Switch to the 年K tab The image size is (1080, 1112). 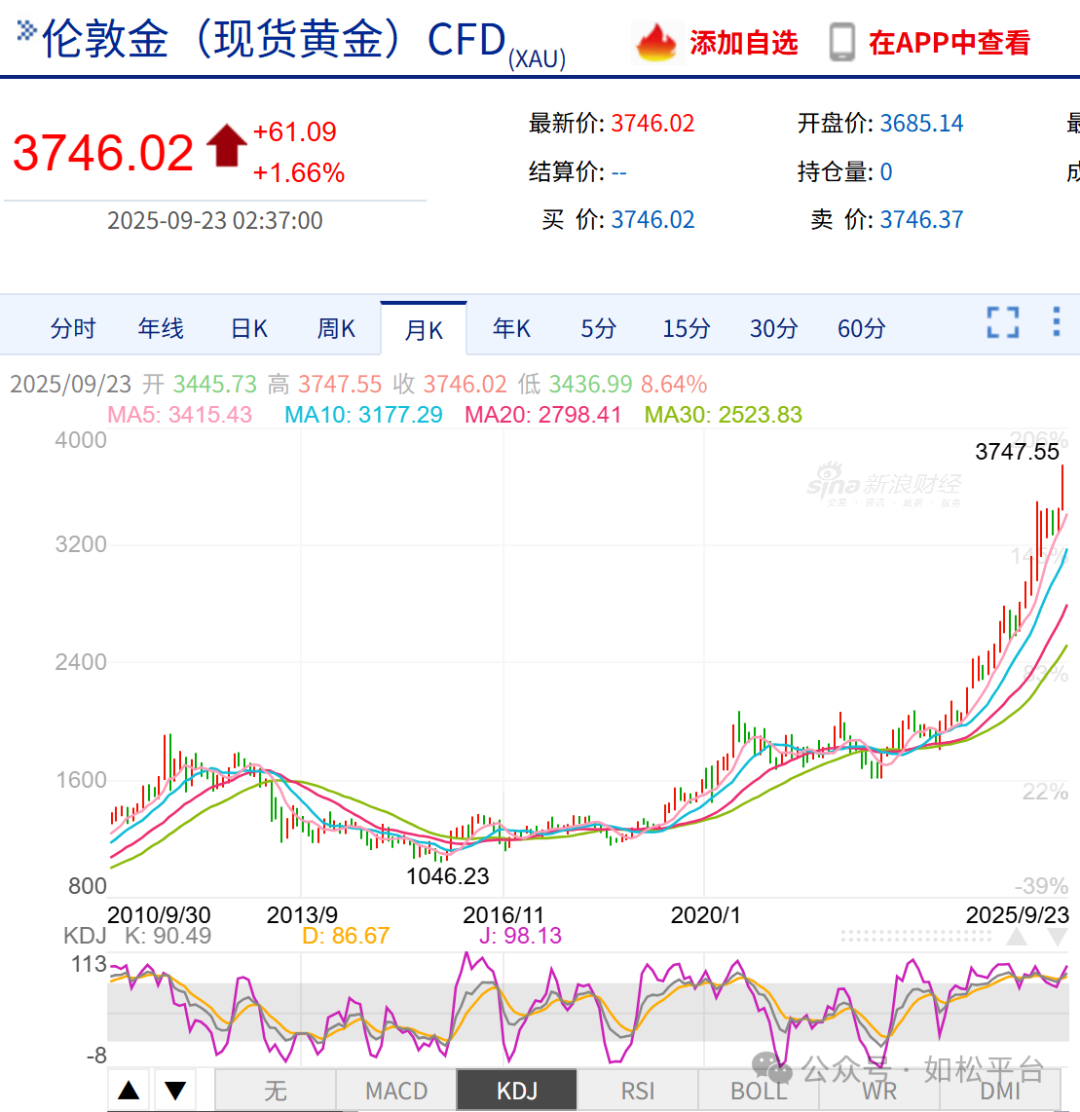pos(511,328)
